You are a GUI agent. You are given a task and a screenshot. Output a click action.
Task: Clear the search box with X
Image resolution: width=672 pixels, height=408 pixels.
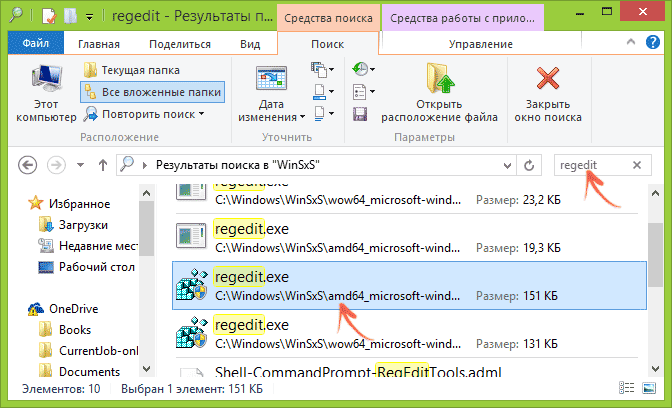[x=637, y=165]
